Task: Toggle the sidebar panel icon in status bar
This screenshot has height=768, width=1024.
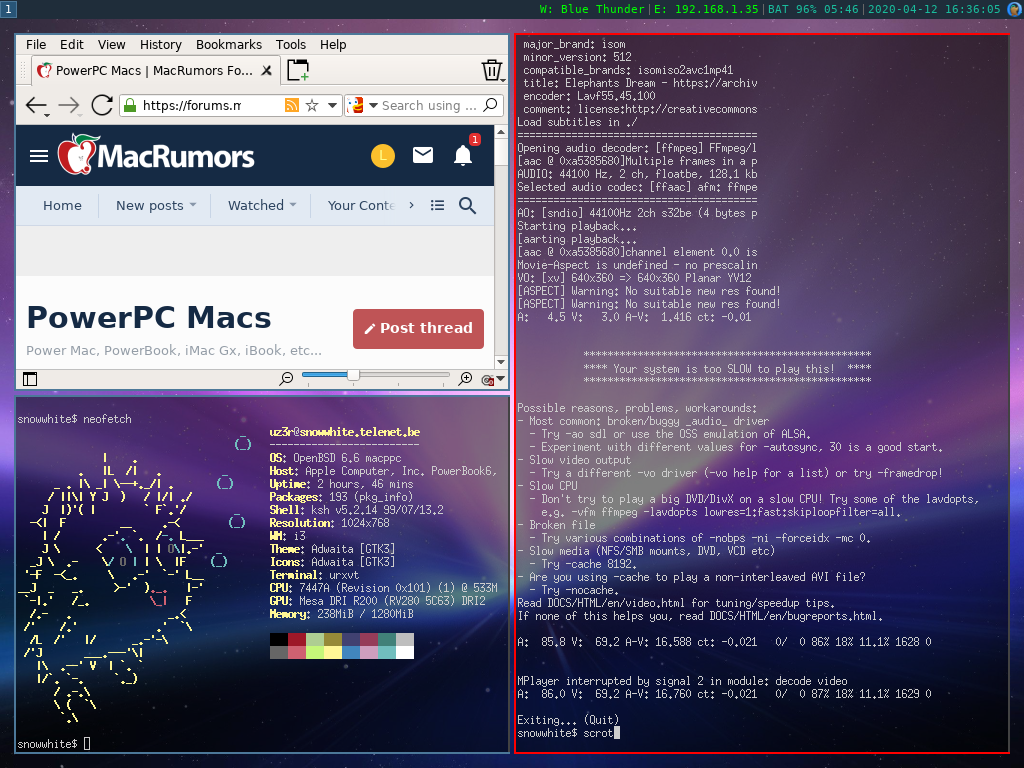Action: coord(30,379)
